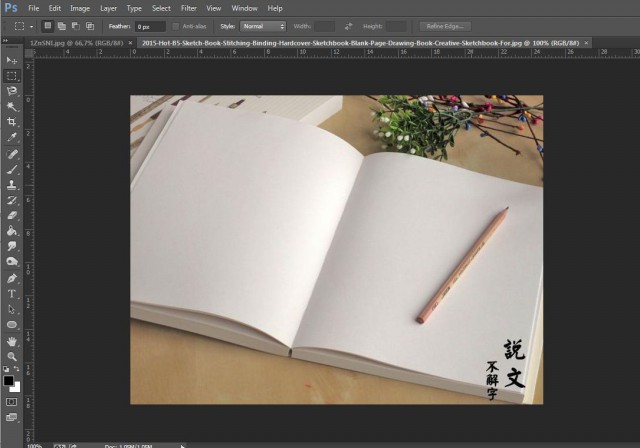Viewport: 640px width, 448px height.
Task: Select the Magic Wand tool
Action: click(11, 106)
